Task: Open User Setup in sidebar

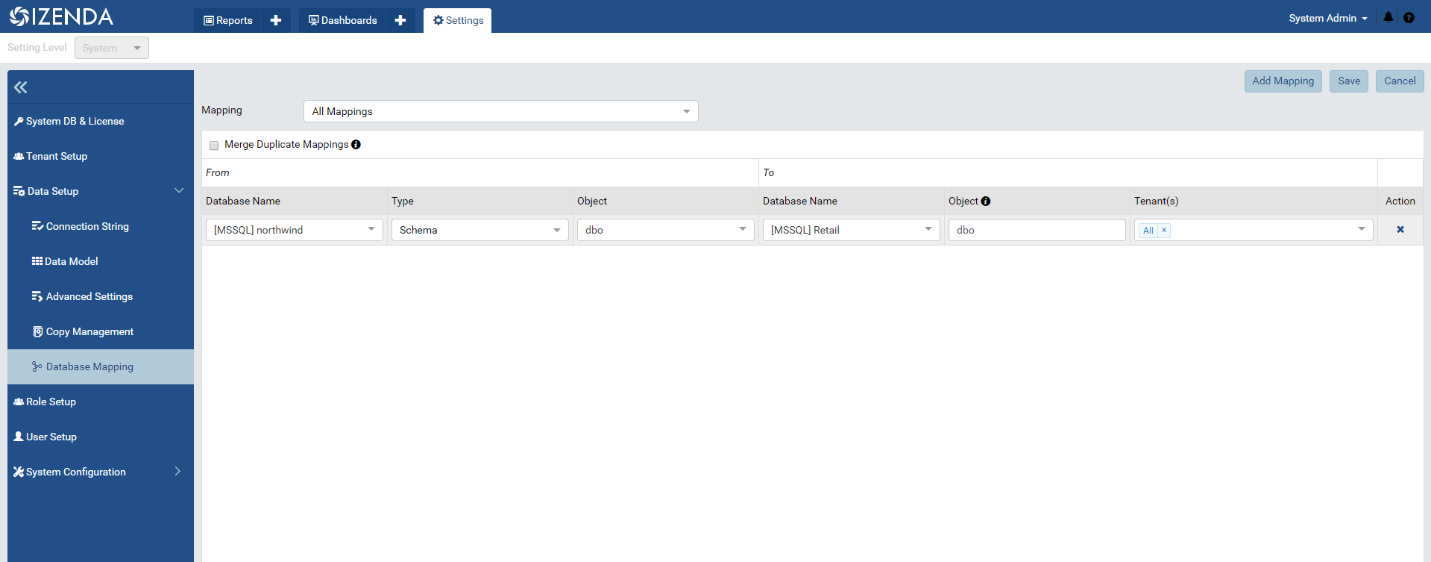Action: 101,436
